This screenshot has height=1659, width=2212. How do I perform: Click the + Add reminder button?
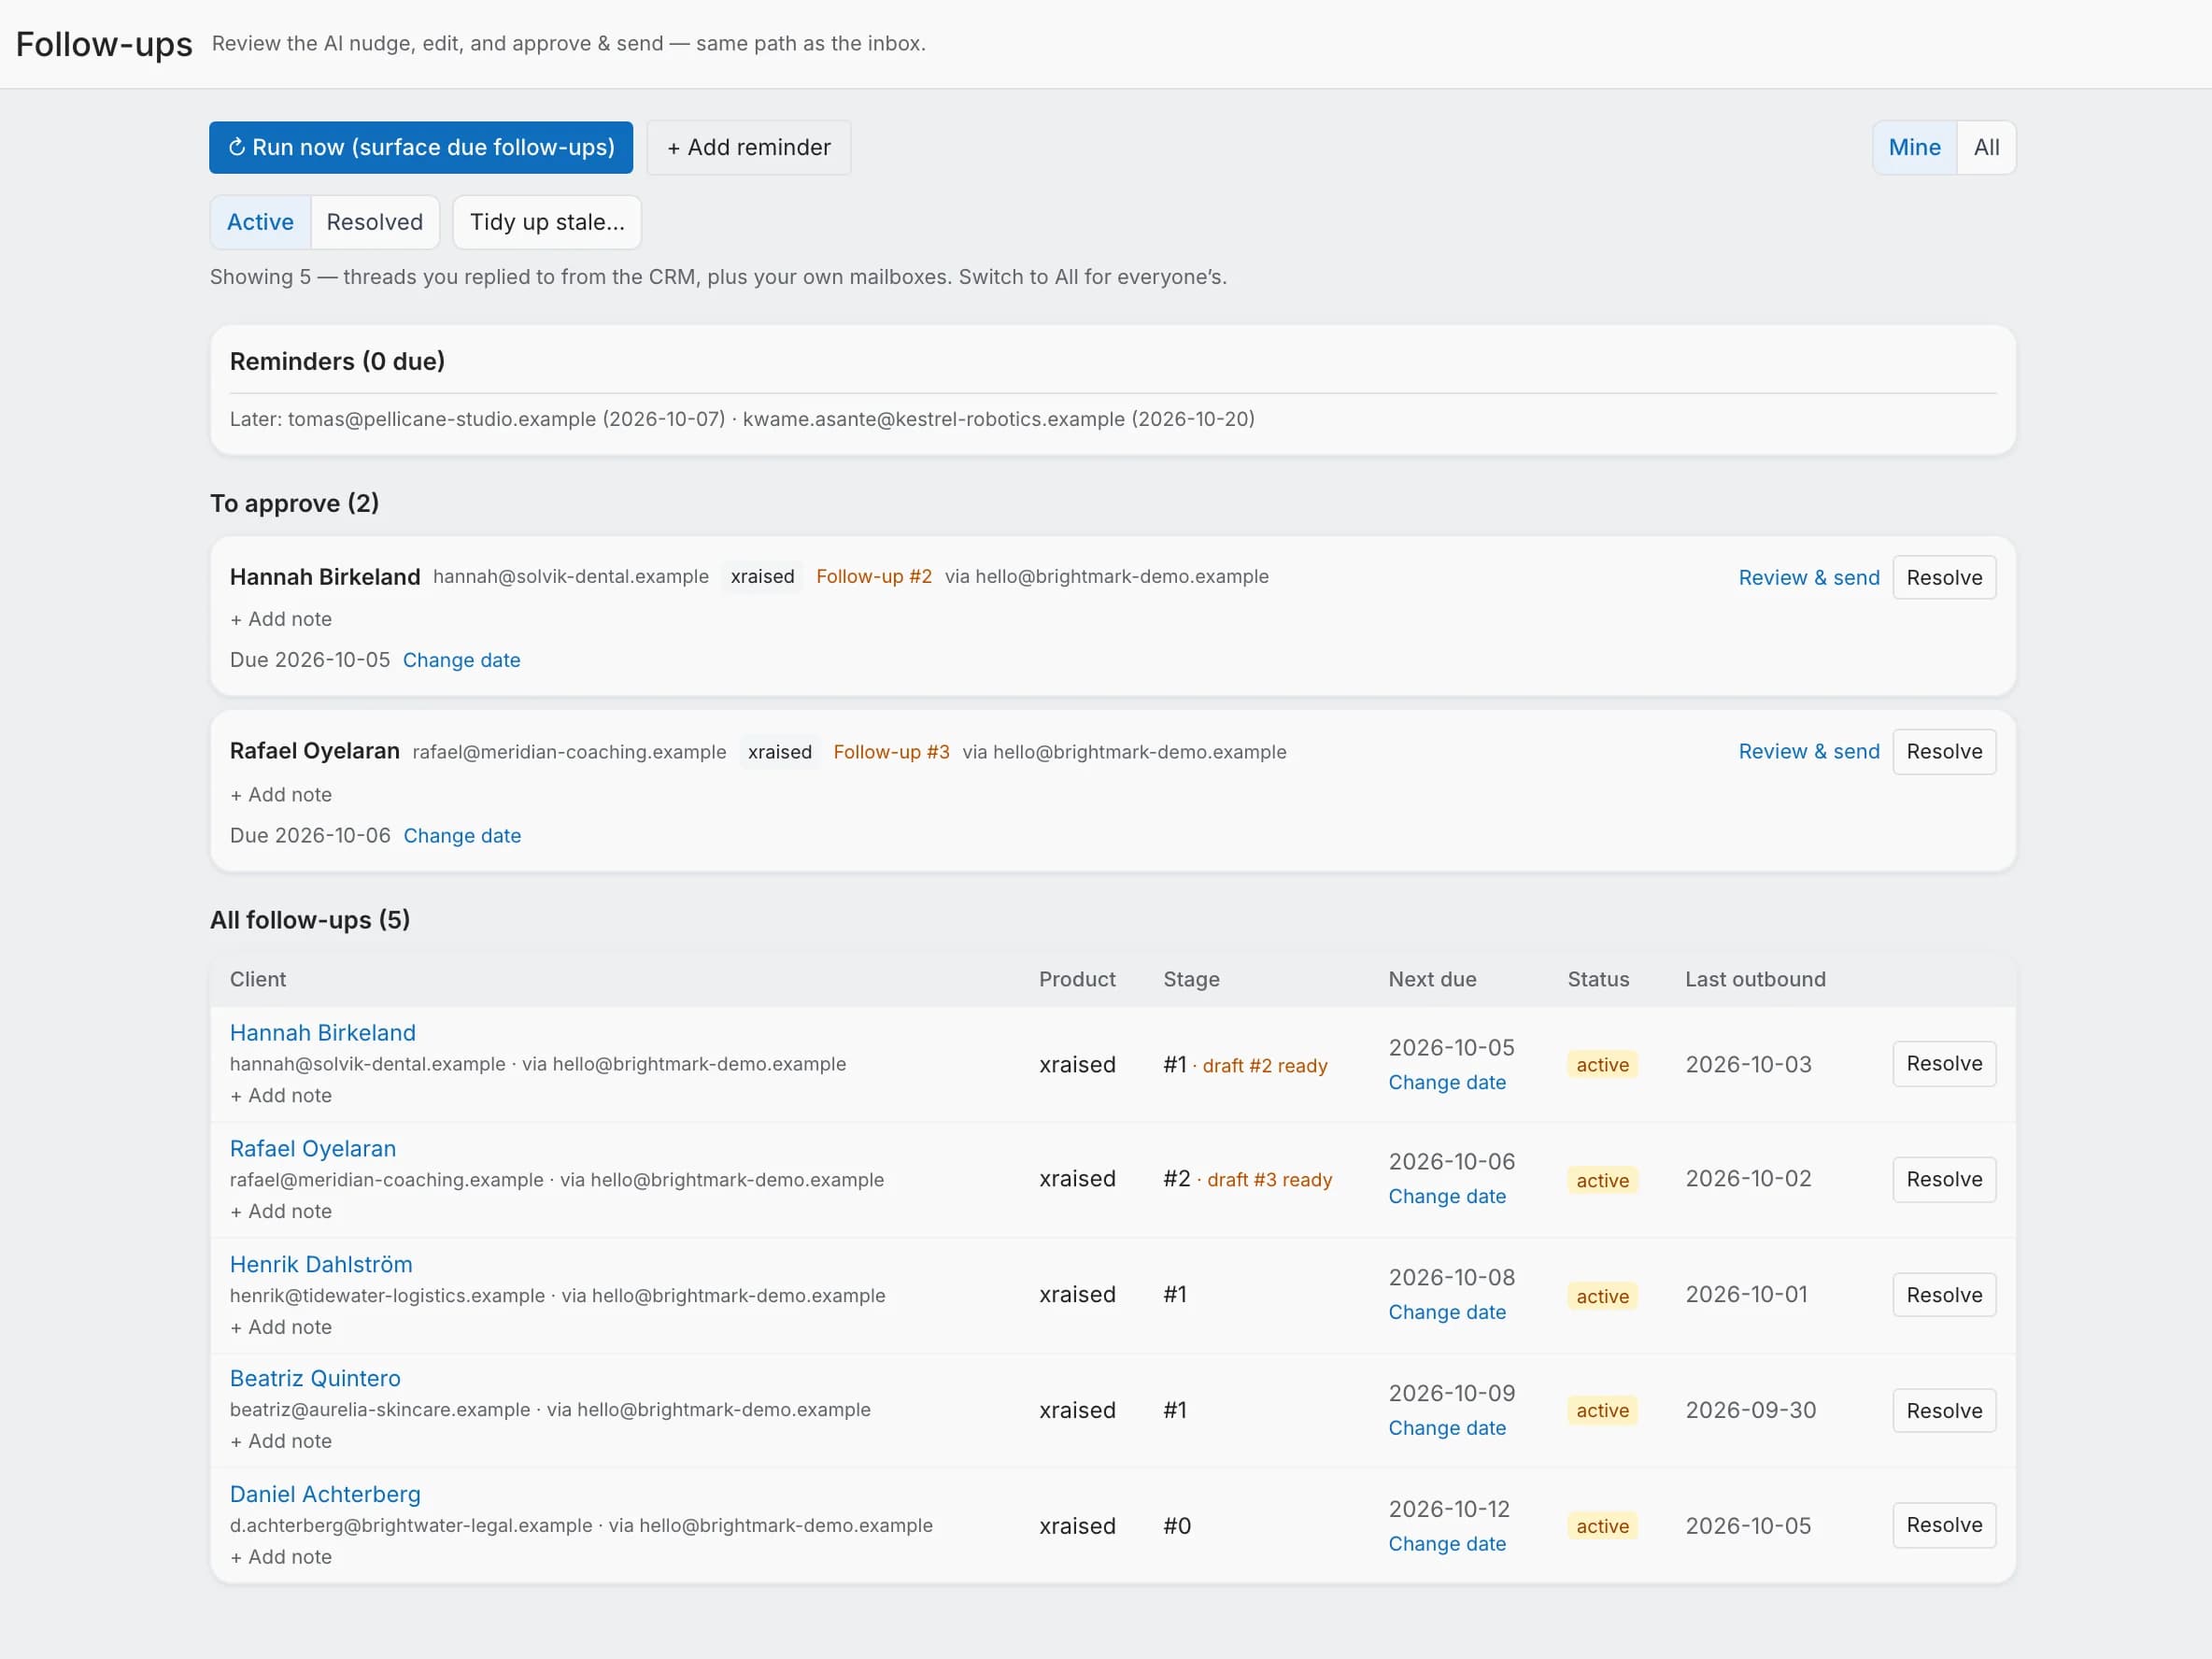tap(749, 147)
